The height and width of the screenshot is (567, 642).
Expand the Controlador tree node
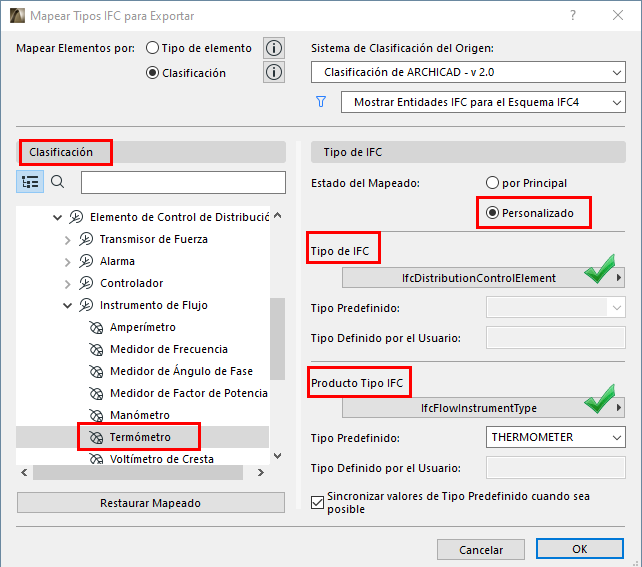click(x=68, y=284)
